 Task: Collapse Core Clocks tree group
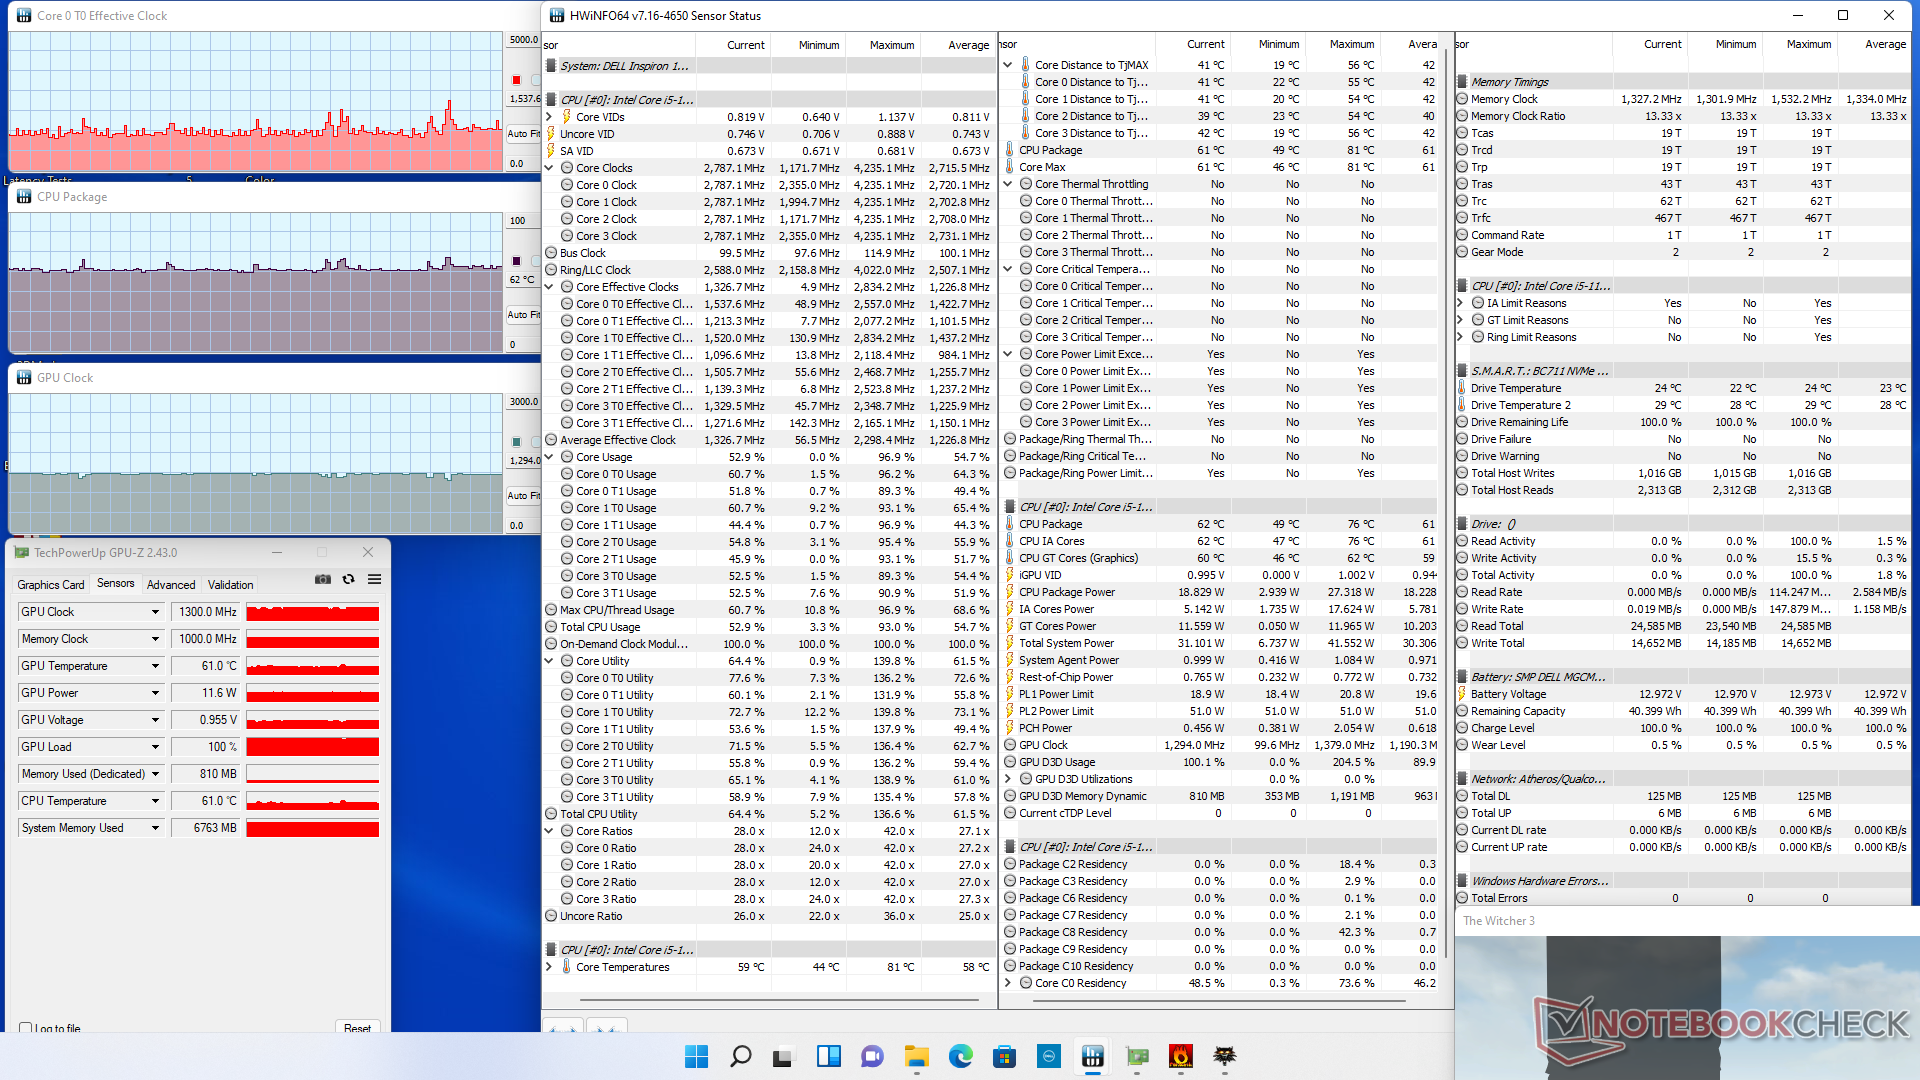[x=549, y=168]
